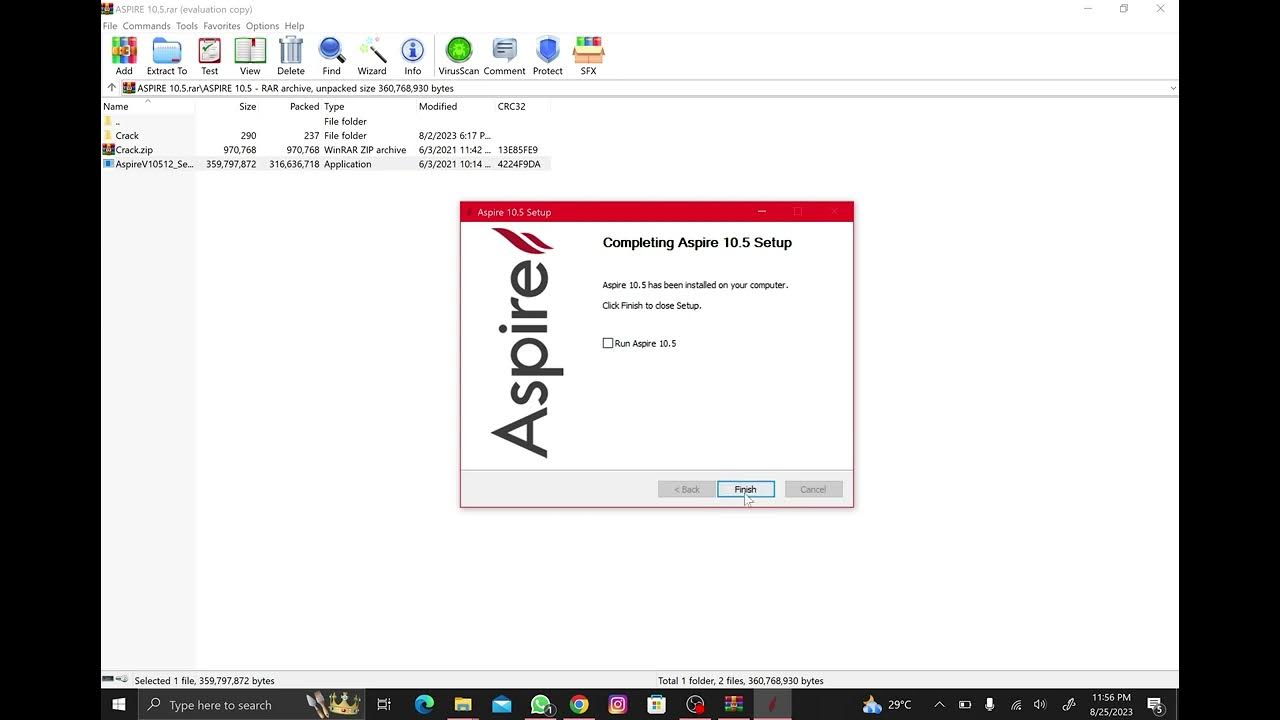Open the Wizard tool
Screen dimensions: 1280x720
click(372, 56)
